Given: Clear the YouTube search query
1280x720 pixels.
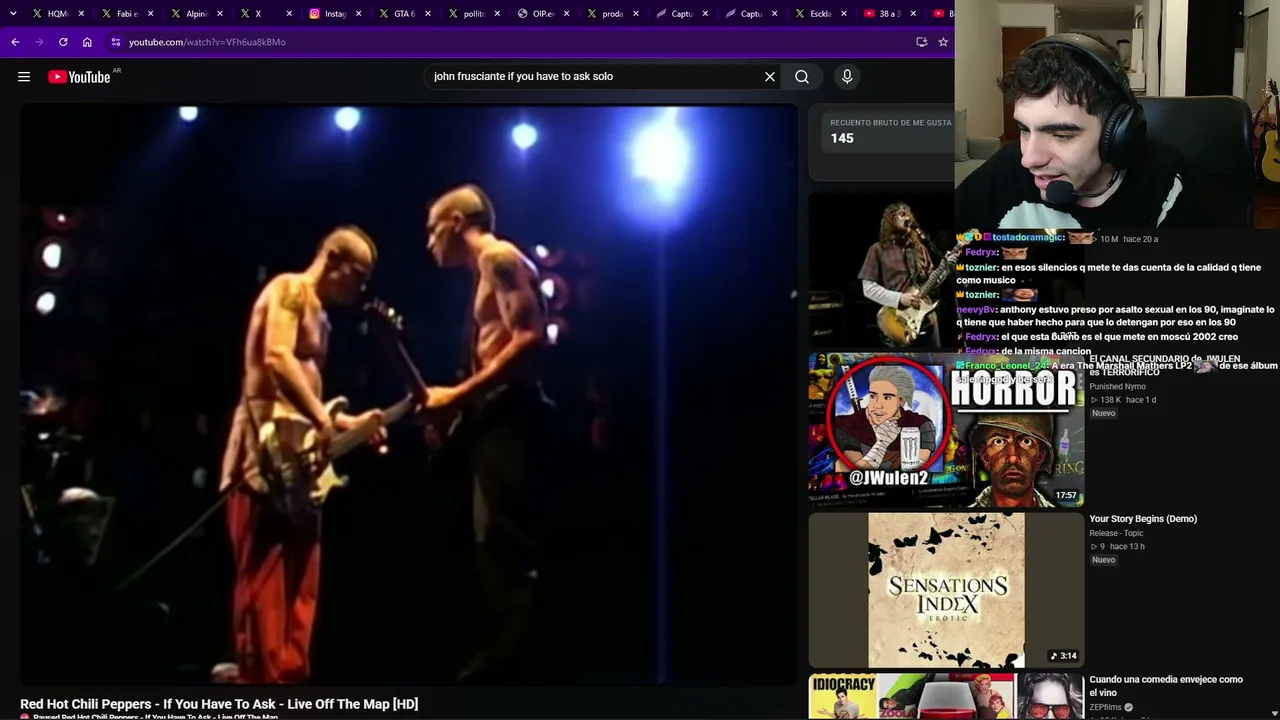Looking at the screenshot, I should coord(770,77).
